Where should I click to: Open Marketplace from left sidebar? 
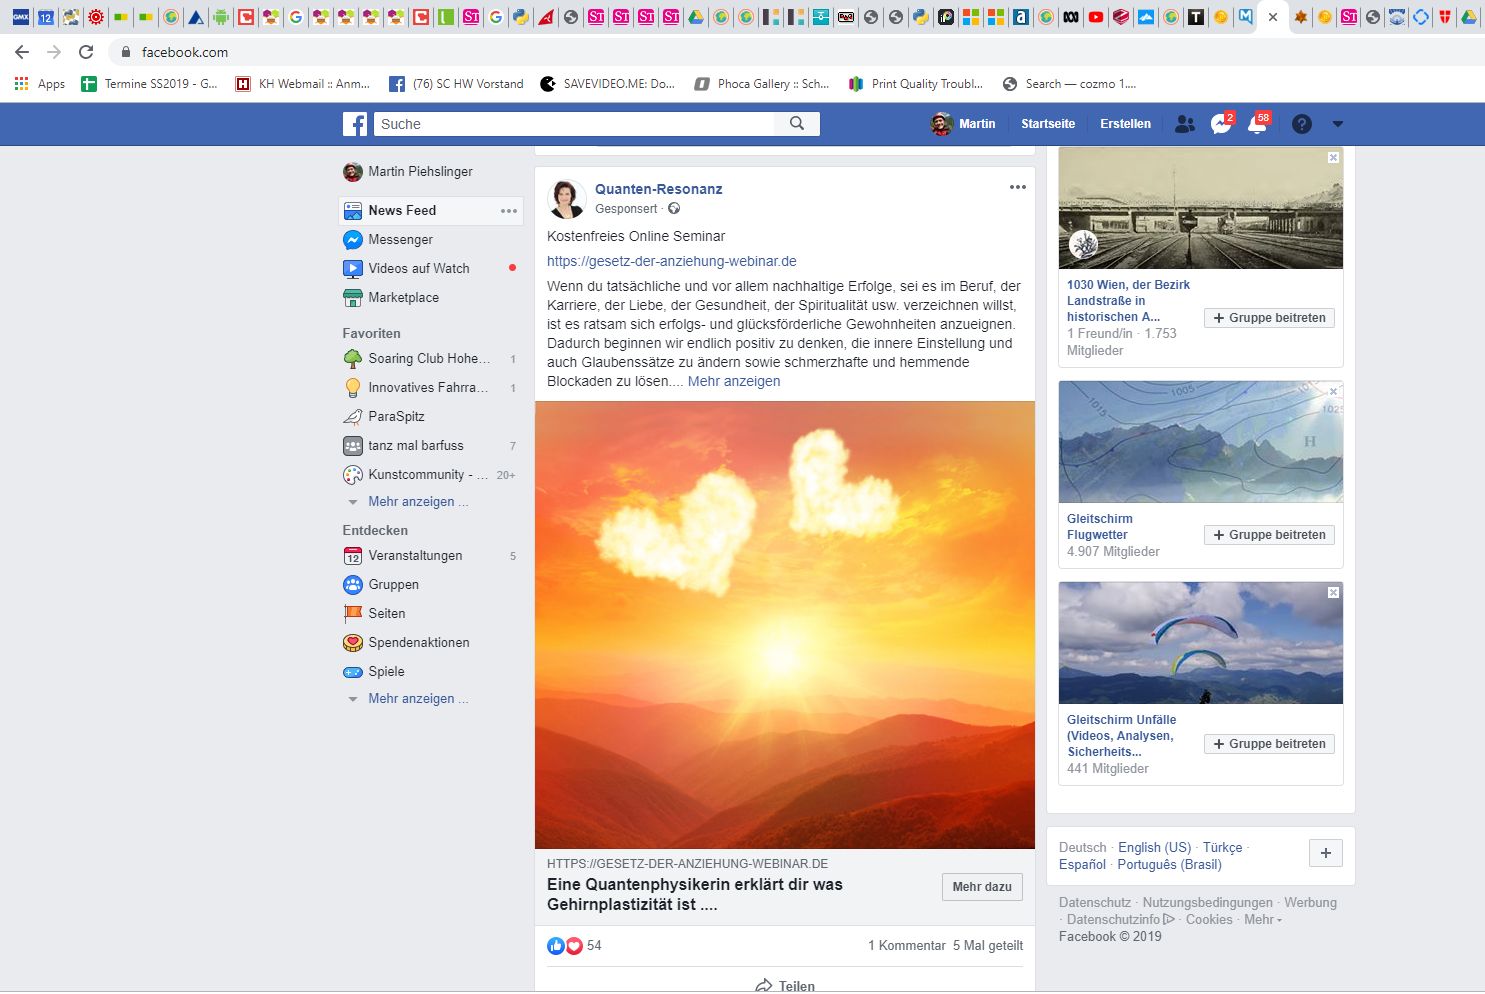pyautogui.click(x=403, y=297)
